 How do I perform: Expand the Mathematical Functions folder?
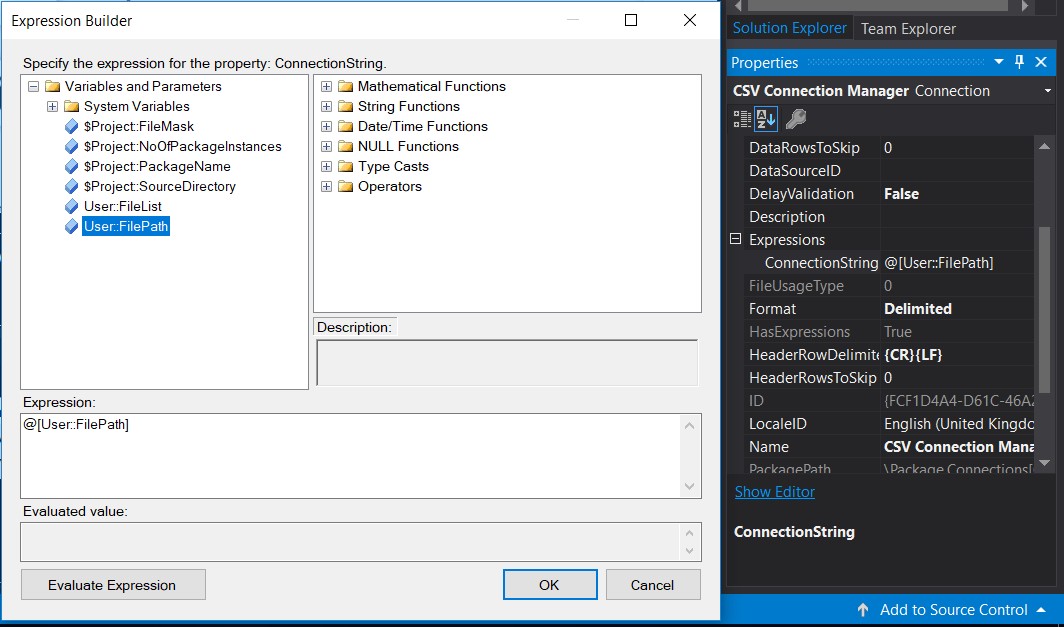[326, 87]
